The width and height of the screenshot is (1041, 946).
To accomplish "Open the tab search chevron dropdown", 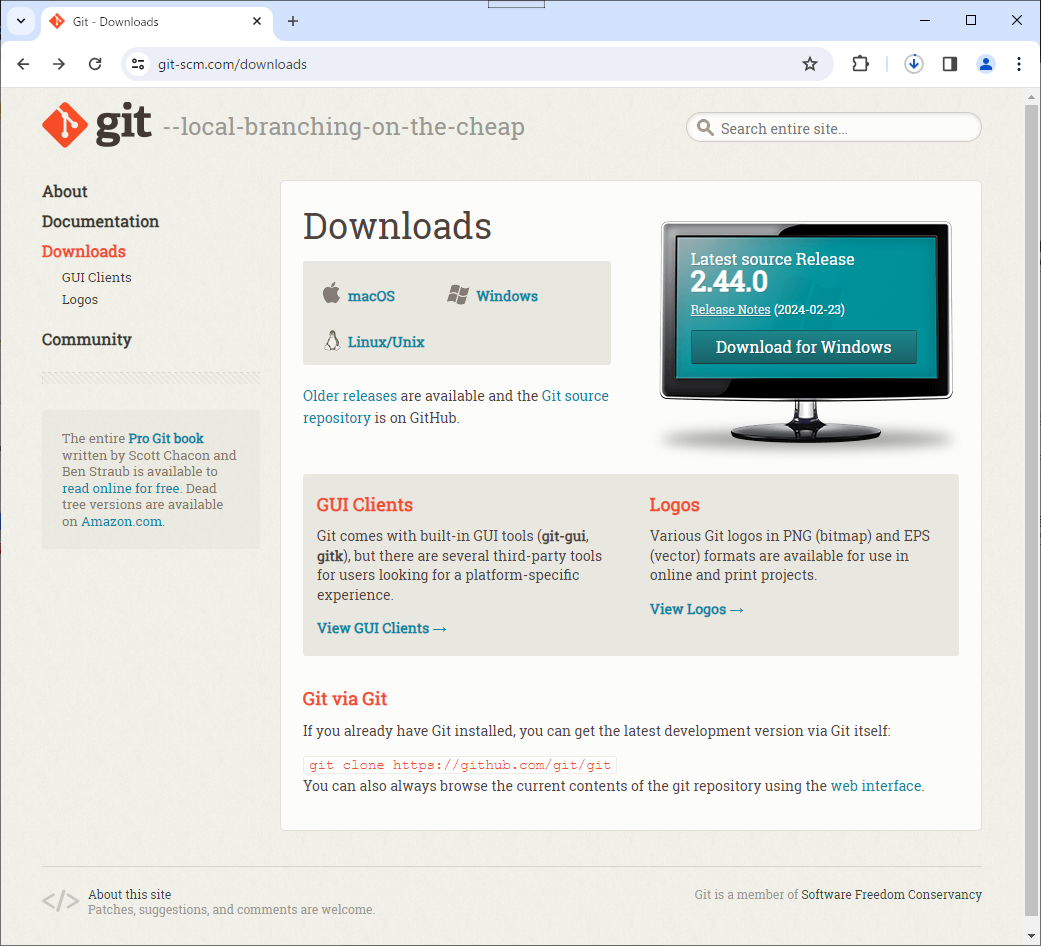I will (21, 21).
